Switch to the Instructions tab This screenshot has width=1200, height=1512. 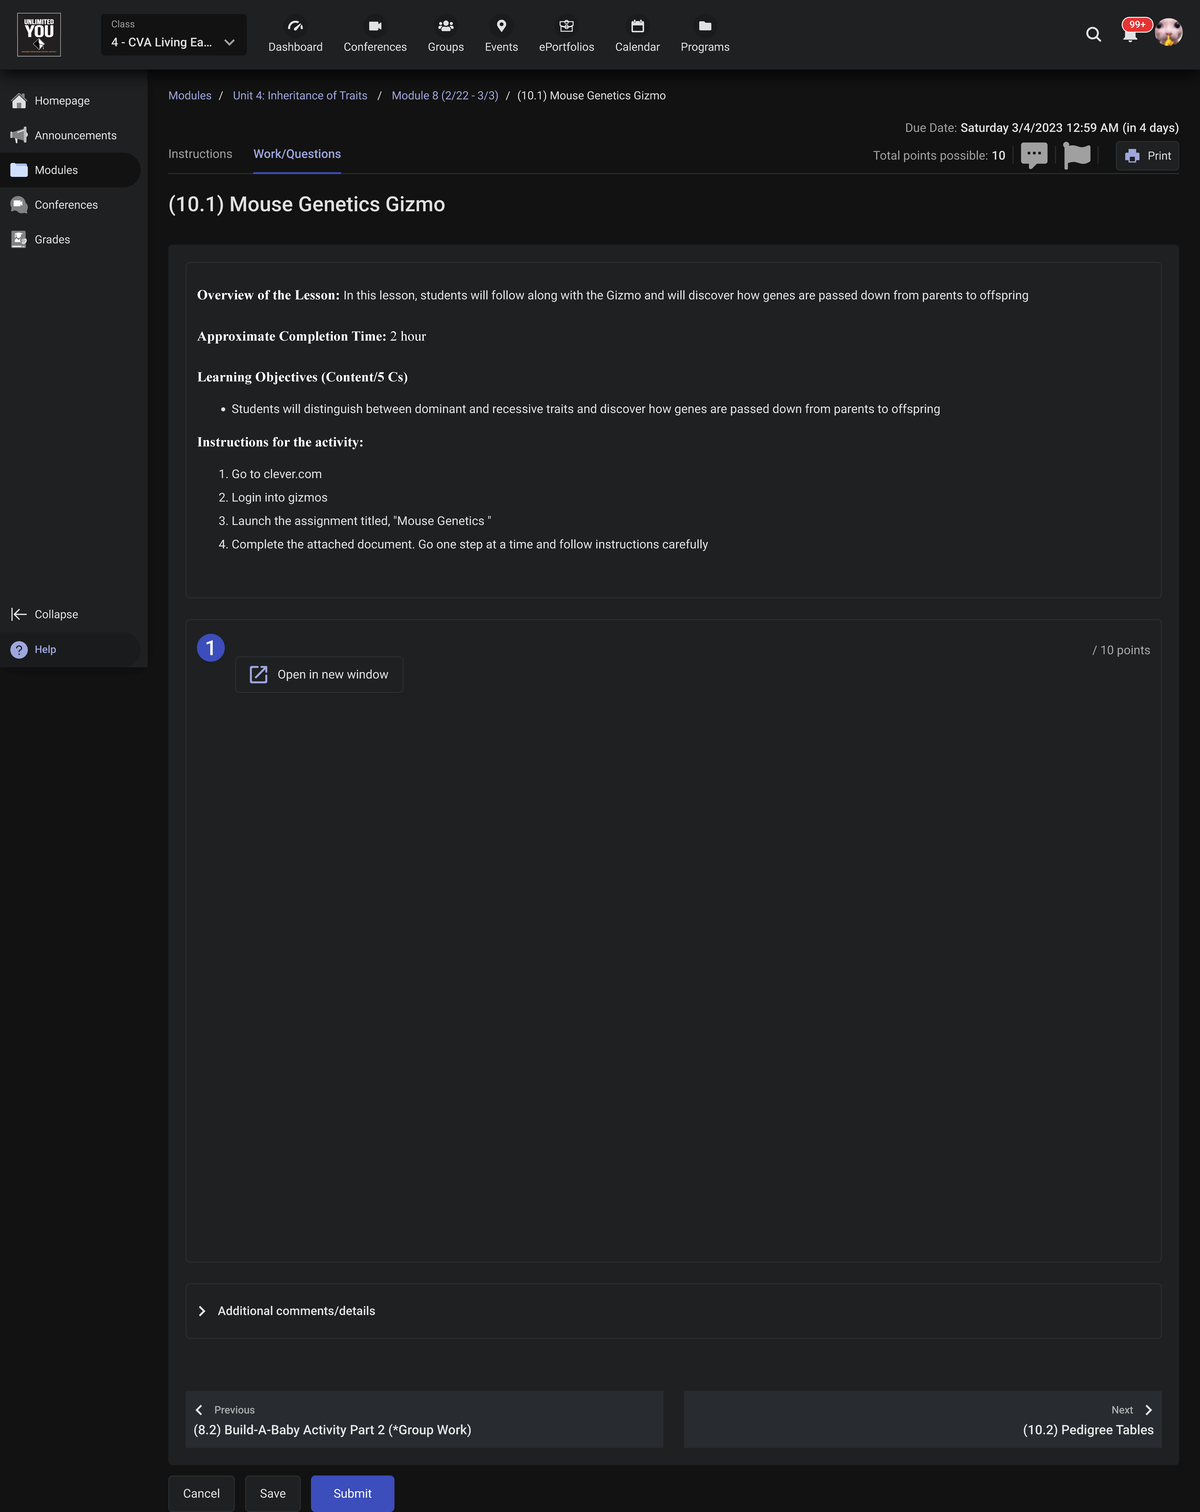coord(200,154)
